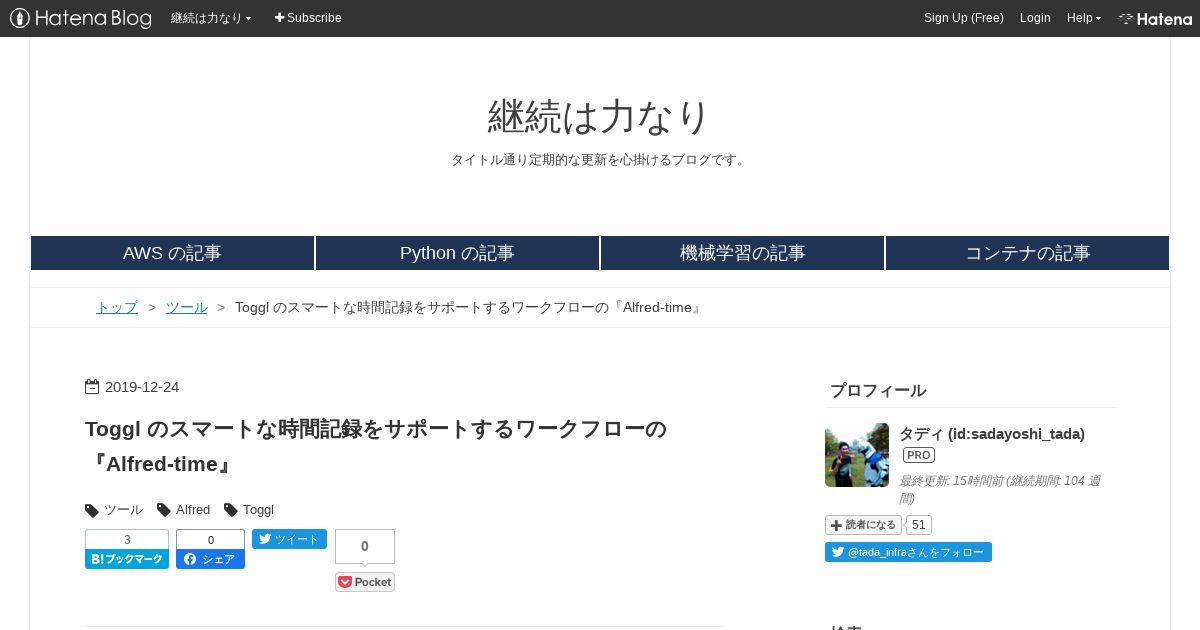
Task: Save the article to Pocket
Action: point(365,582)
